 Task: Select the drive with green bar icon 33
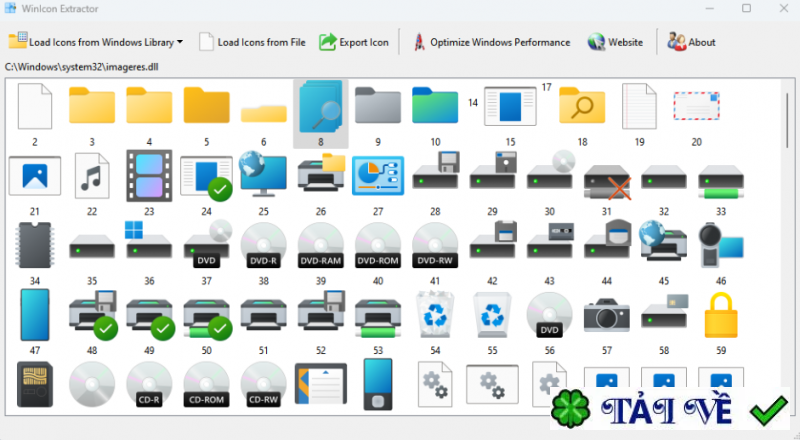click(x=721, y=182)
